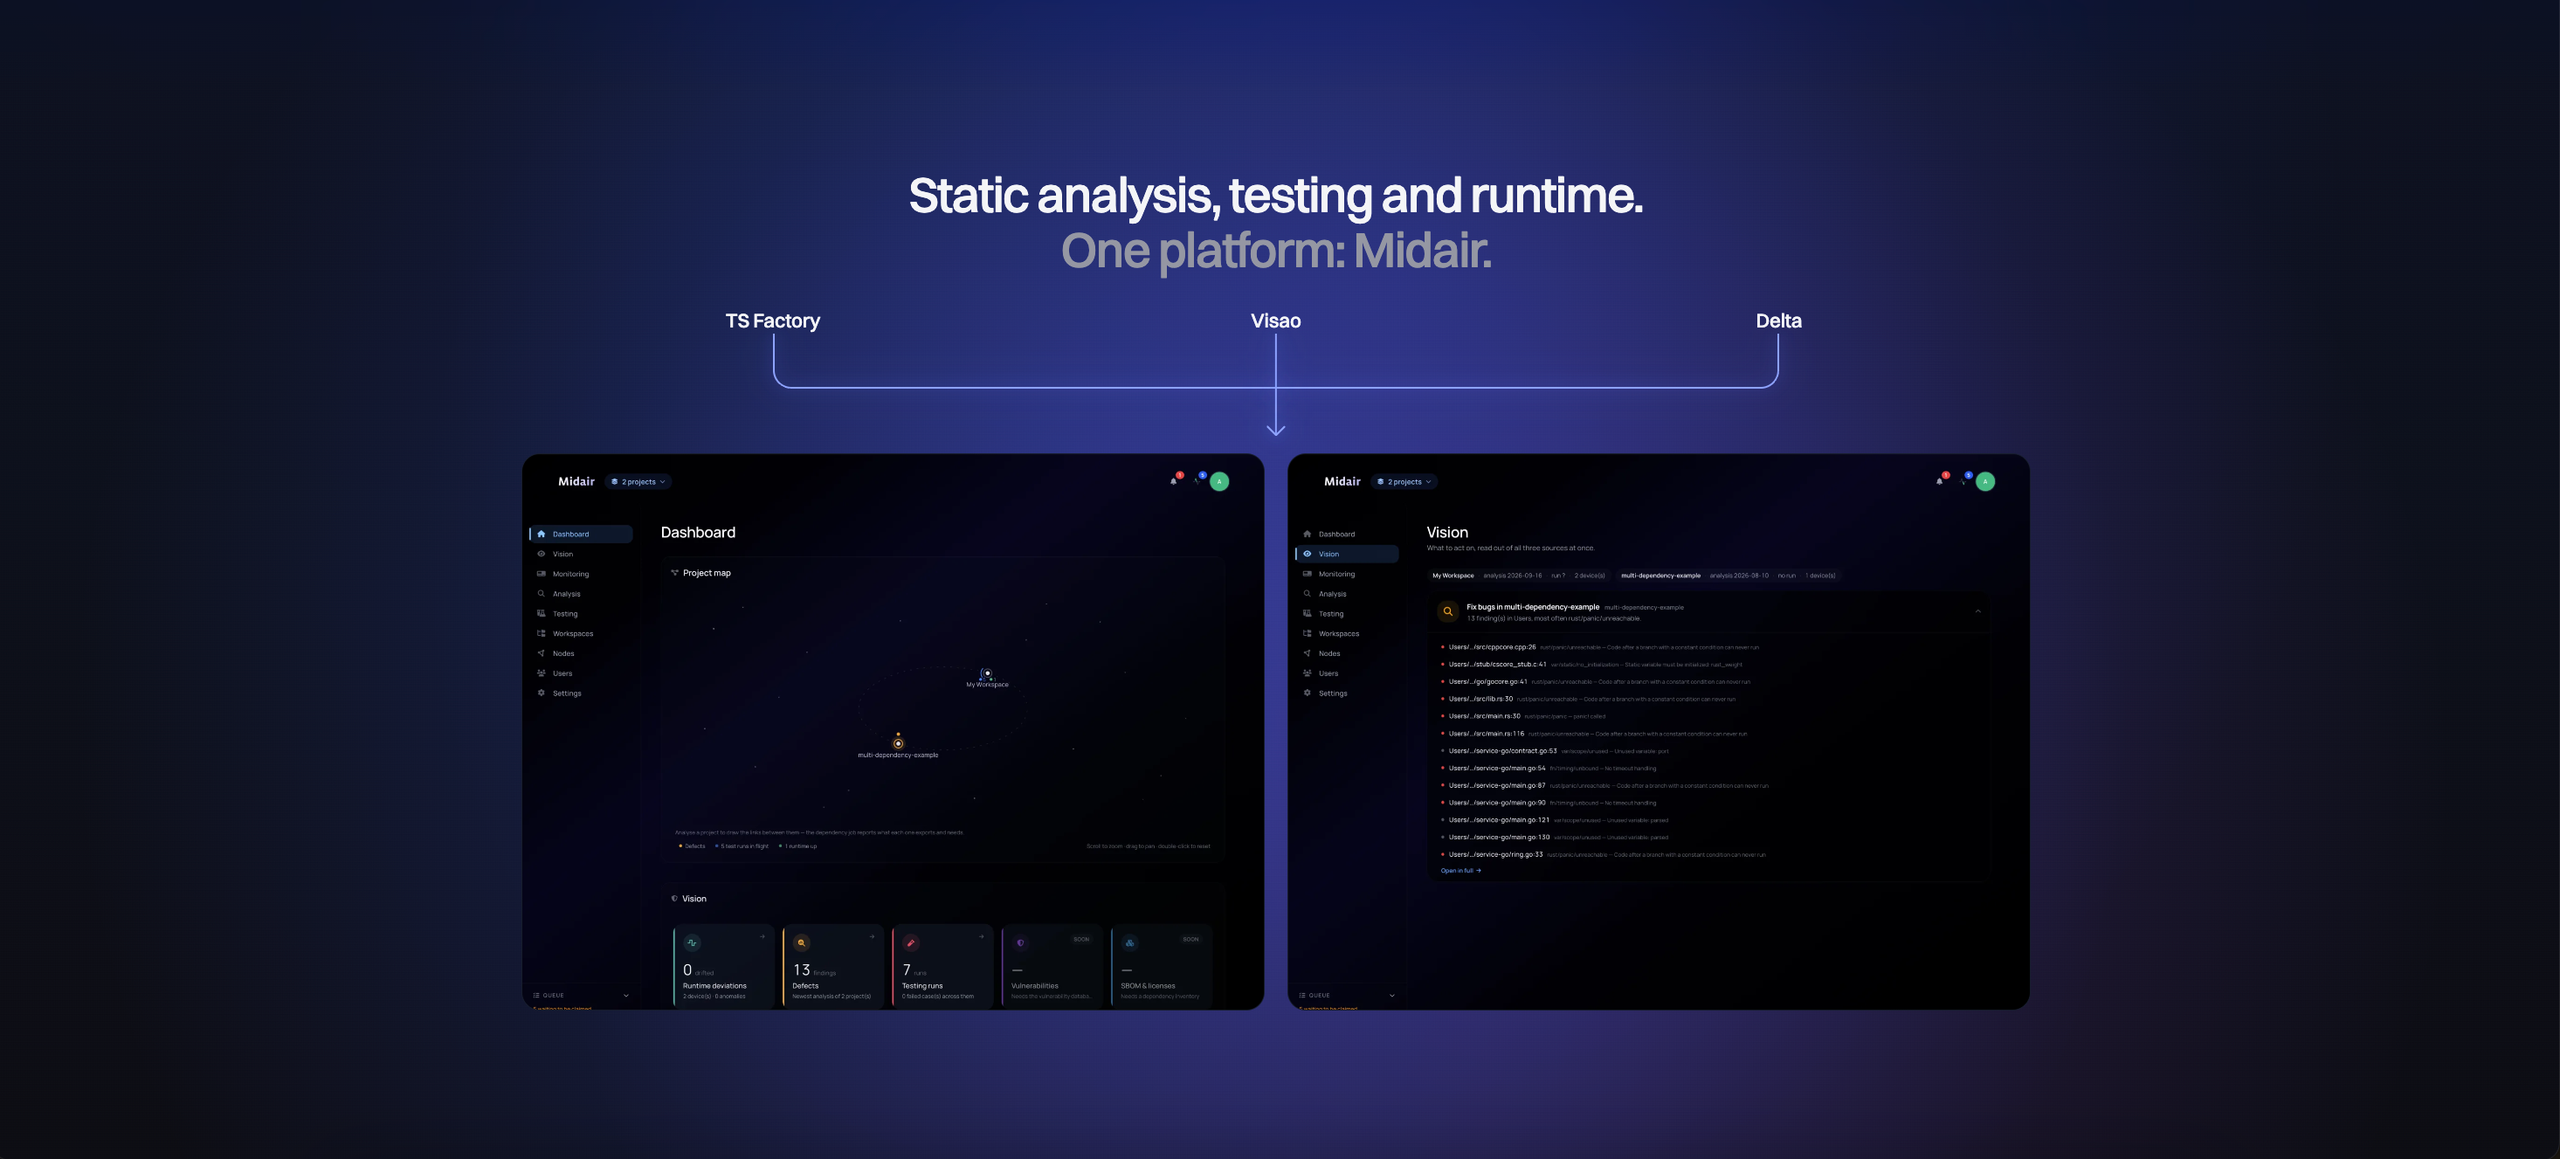This screenshot has width=2560, height=1159.
Task: Select Dashboard in the Dashboard panel sidebar
Action: coord(581,534)
